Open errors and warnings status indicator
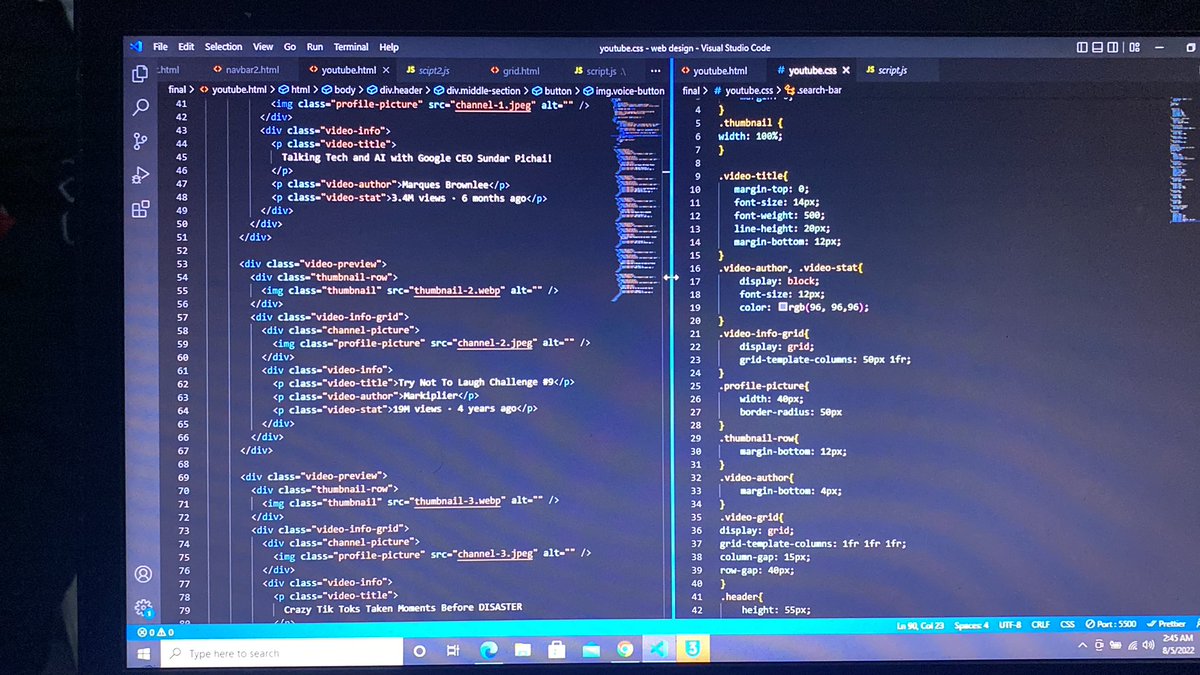The height and width of the screenshot is (675, 1200). point(156,632)
